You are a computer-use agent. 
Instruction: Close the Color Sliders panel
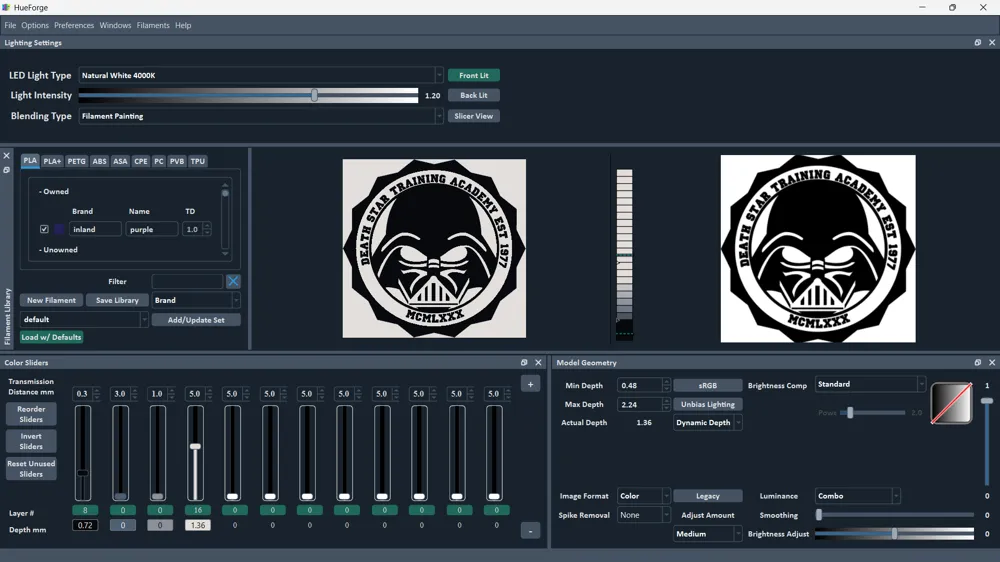pyautogui.click(x=538, y=362)
